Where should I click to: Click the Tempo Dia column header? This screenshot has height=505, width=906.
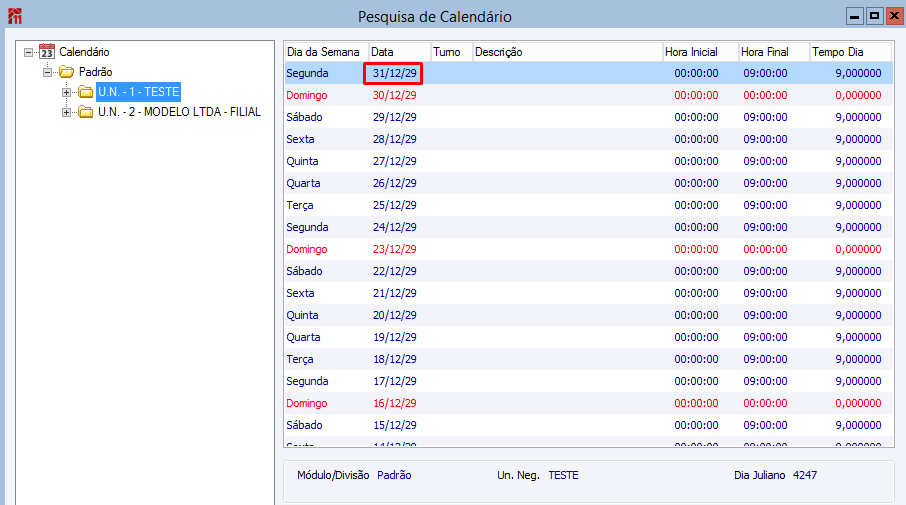(x=850, y=52)
